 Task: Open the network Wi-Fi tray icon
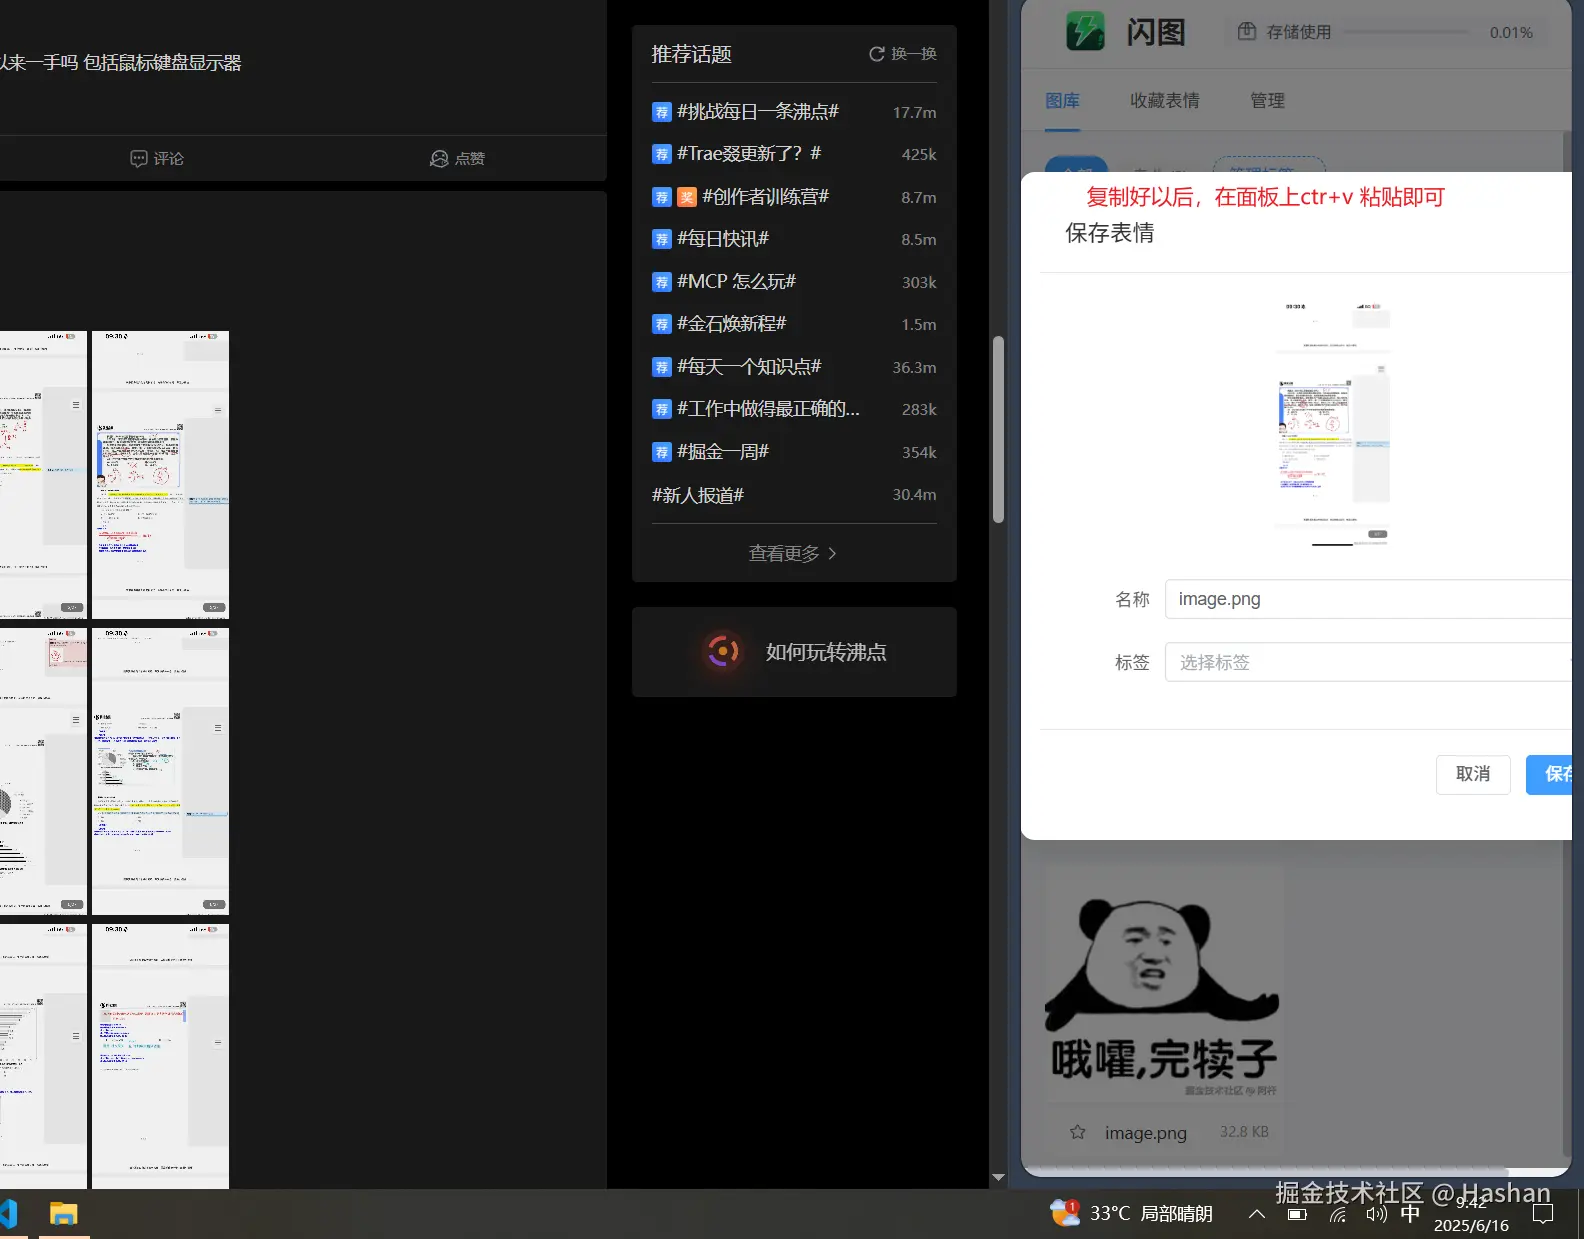(1338, 1214)
